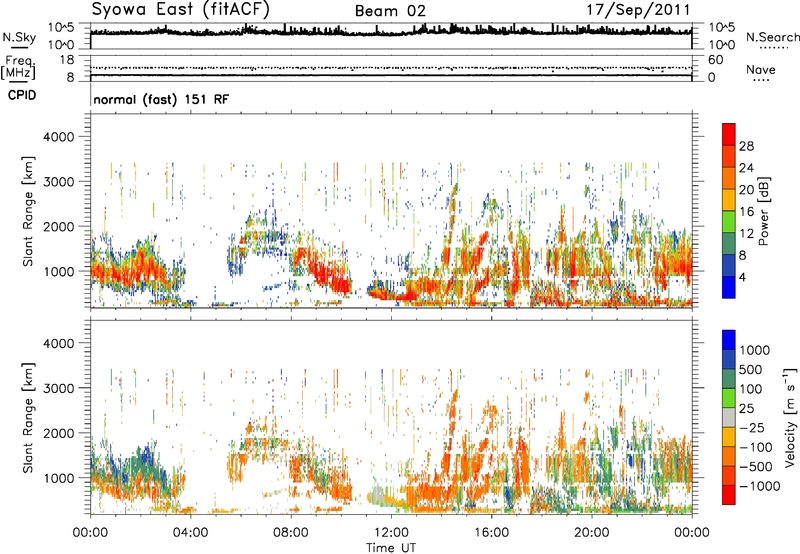Click the '100' positive velocity colorbar label
The height and width of the screenshot is (554, 800).
pos(750,389)
